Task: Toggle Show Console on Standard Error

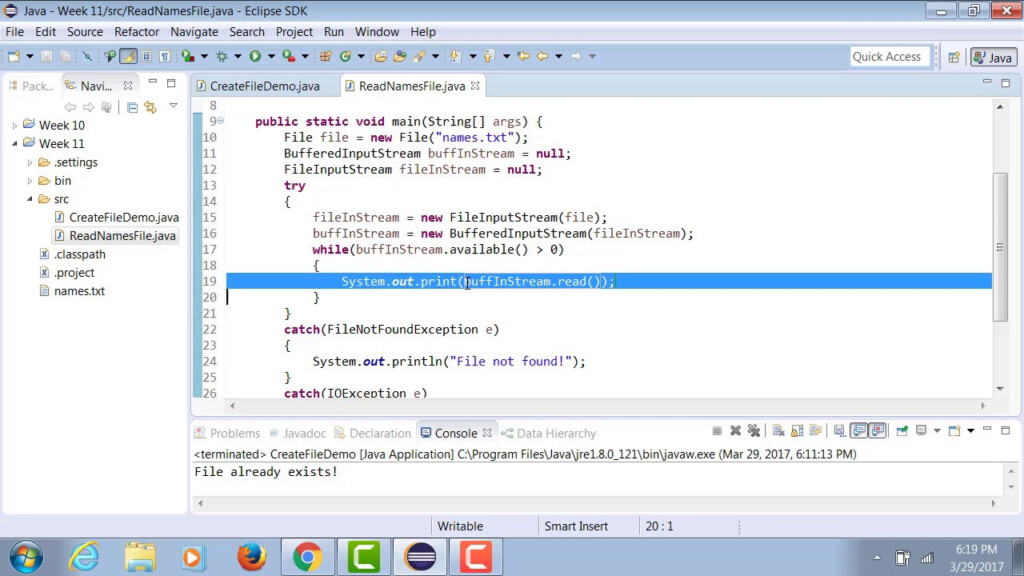Action: [878, 431]
